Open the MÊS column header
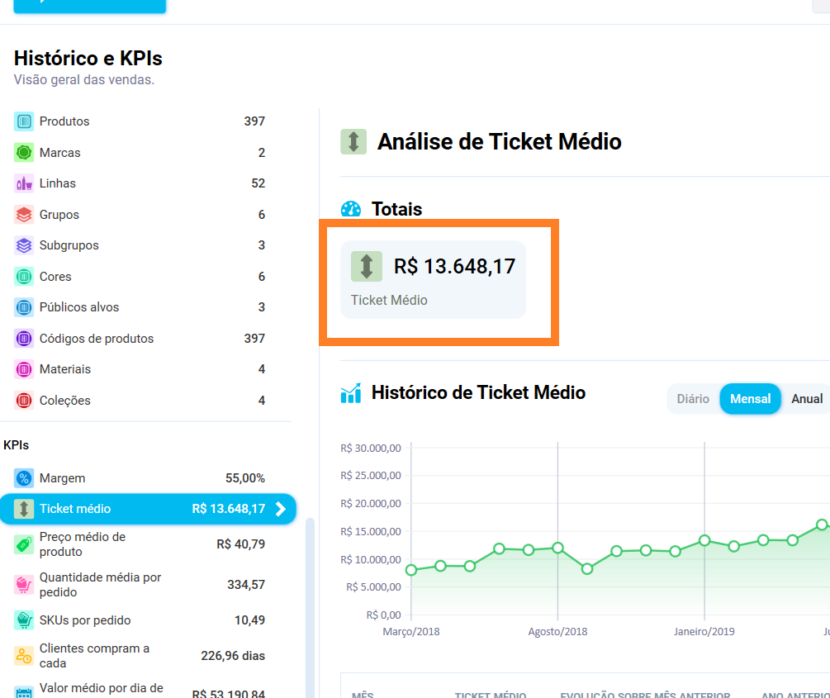This screenshot has width=830, height=698. pos(362,693)
